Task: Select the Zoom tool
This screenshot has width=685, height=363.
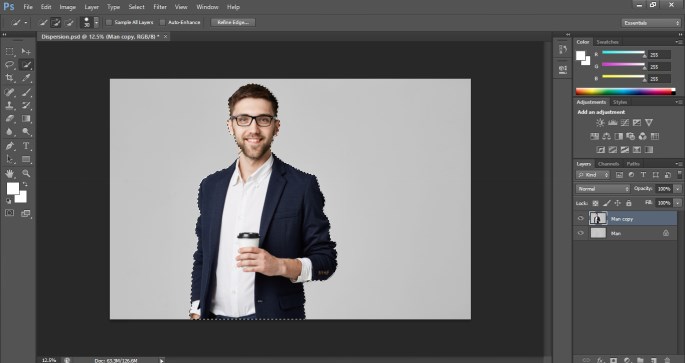Action: click(x=26, y=173)
